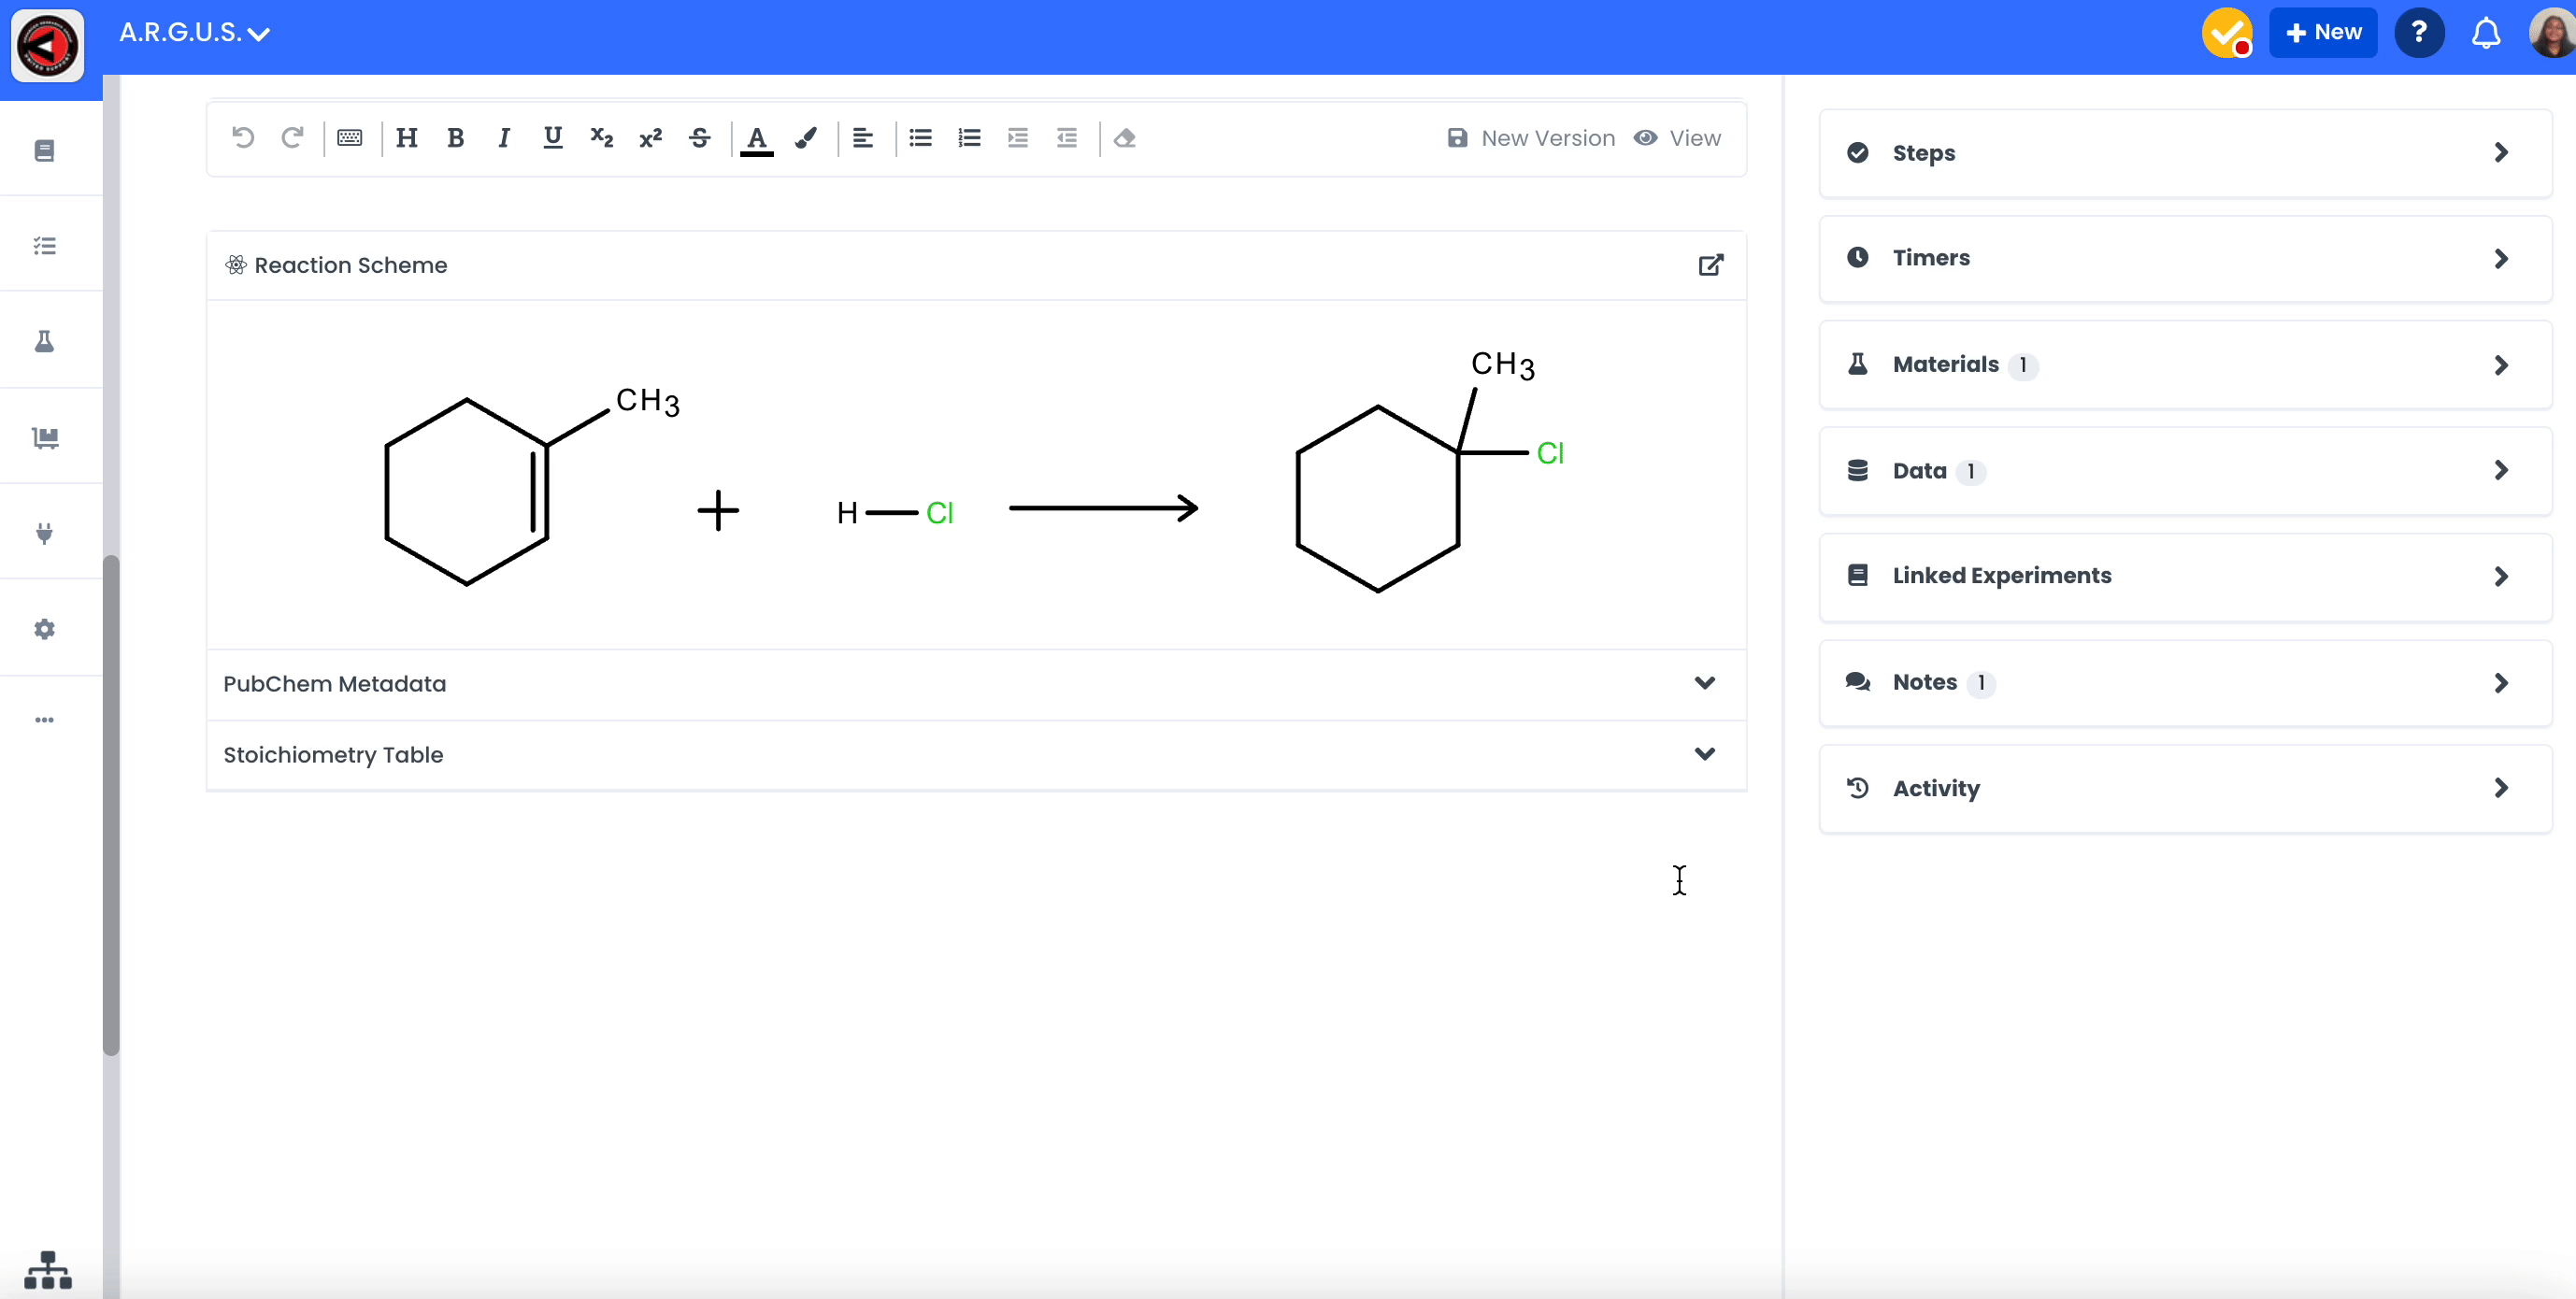Toggle bold text formatting

(x=455, y=138)
